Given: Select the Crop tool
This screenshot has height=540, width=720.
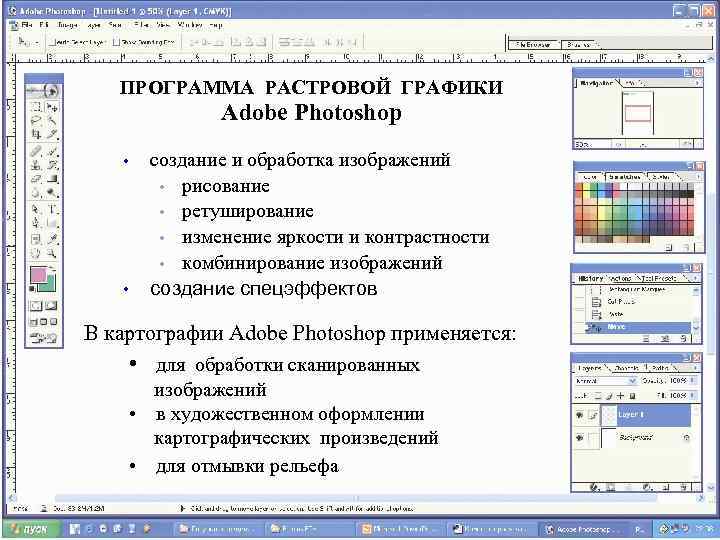Looking at the screenshot, I should [36, 134].
